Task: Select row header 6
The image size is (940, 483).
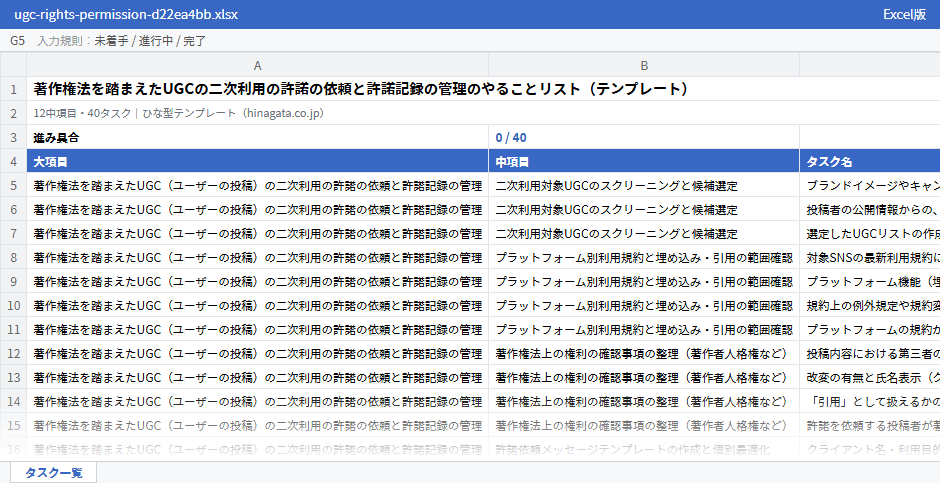Action: point(13,209)
